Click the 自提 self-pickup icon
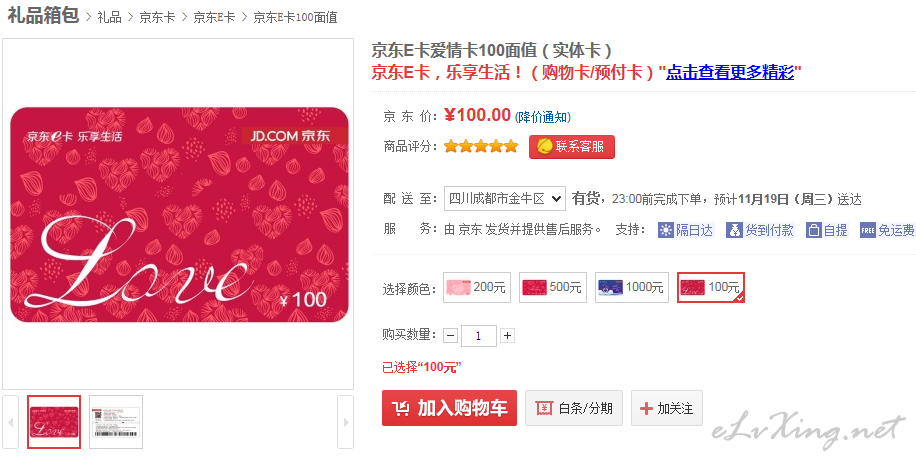Screen dimensions: 916x463 pos(814,230)
